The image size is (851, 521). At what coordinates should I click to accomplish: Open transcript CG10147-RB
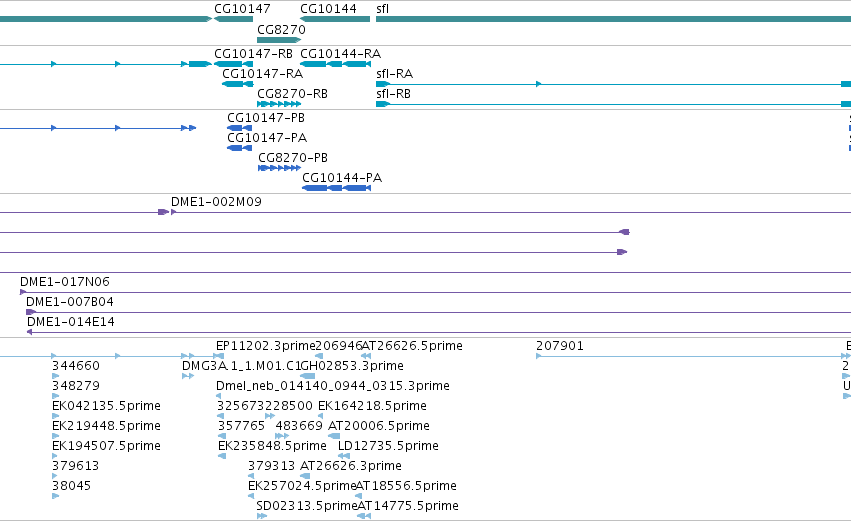253,54
